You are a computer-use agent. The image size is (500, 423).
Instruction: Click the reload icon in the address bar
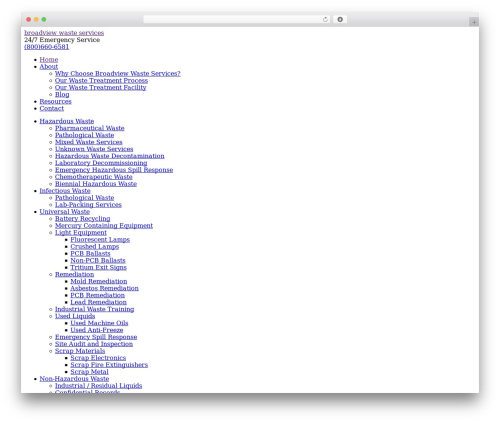pos(325,20)
